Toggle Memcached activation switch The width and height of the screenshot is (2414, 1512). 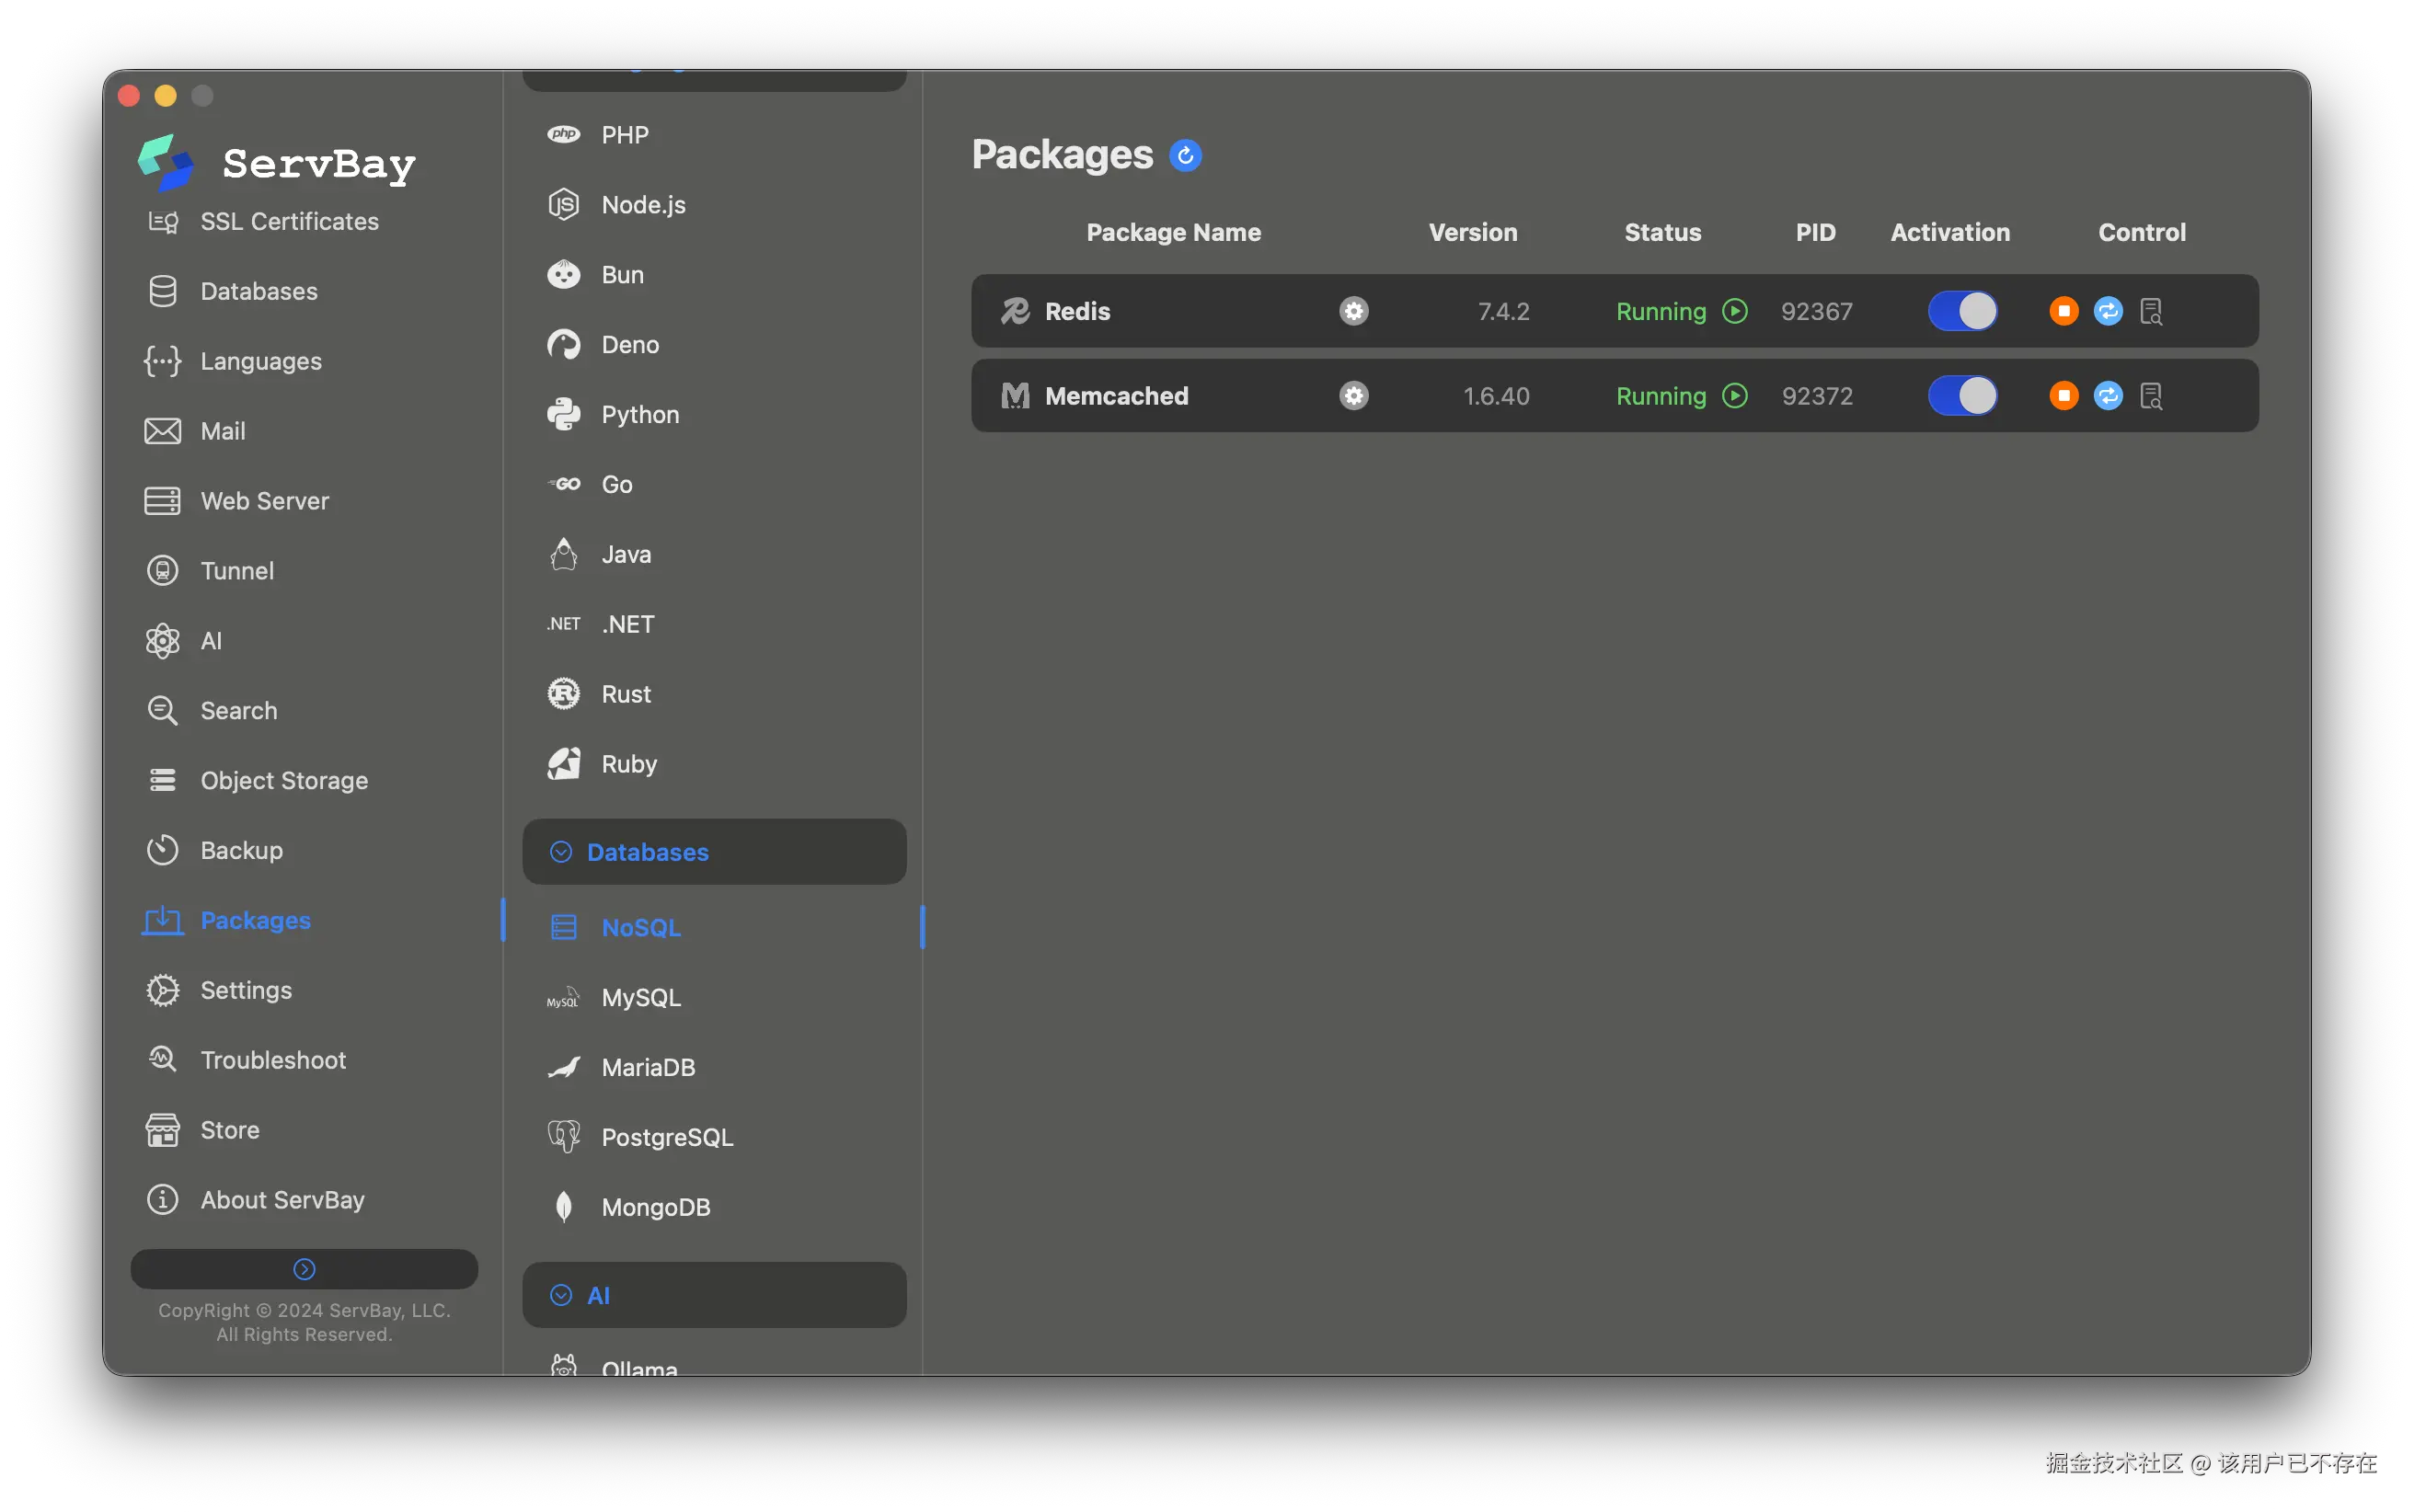pyautogui.click(x=1962, y=396)
